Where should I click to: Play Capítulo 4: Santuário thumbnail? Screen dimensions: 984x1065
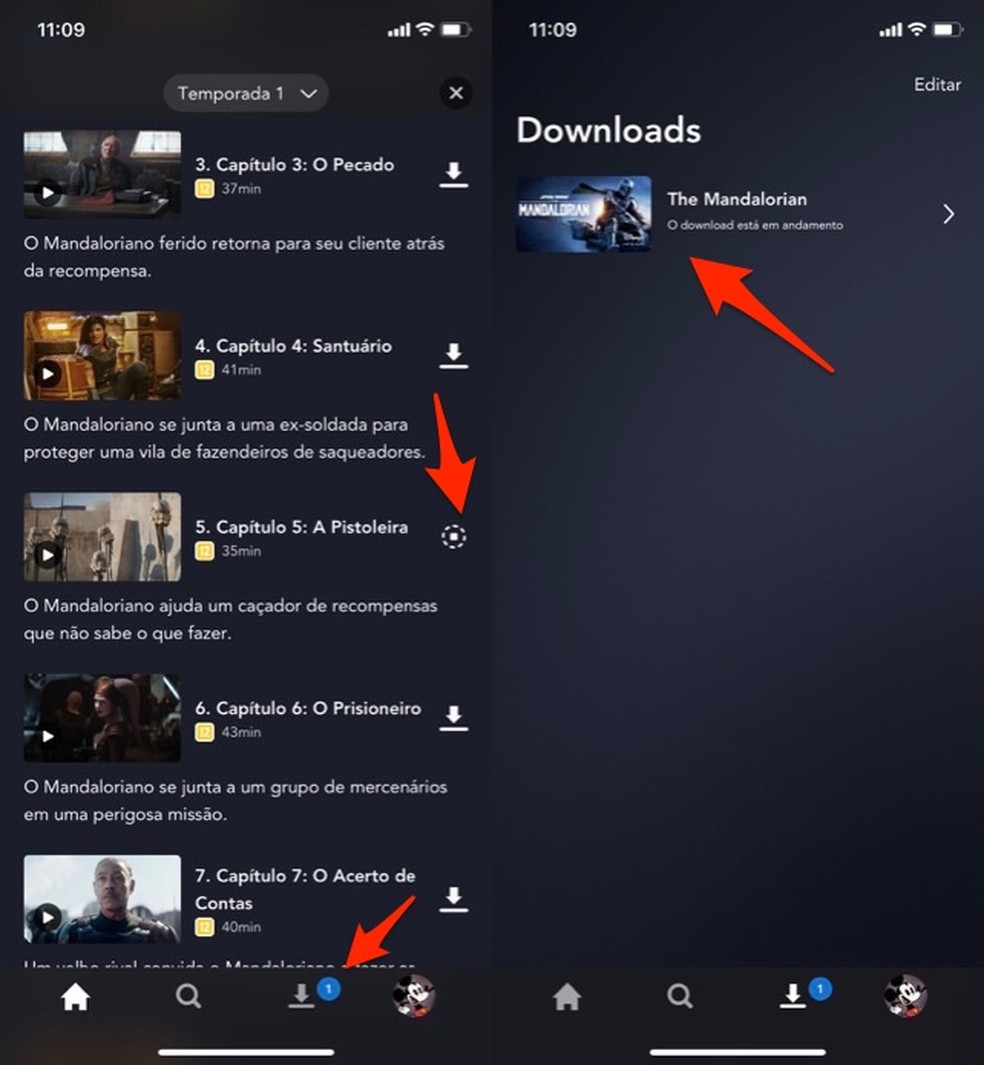(x=101, y=354)
